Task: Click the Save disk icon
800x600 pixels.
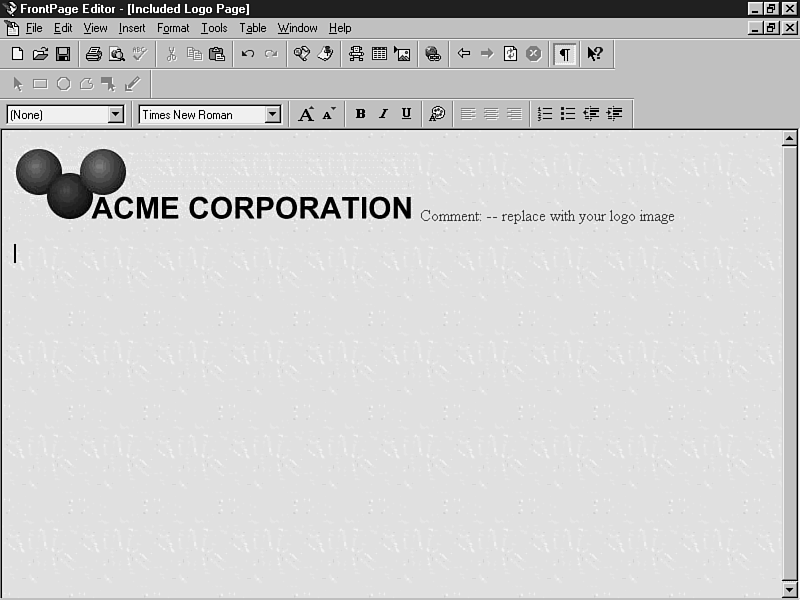Action: [62, 54]
